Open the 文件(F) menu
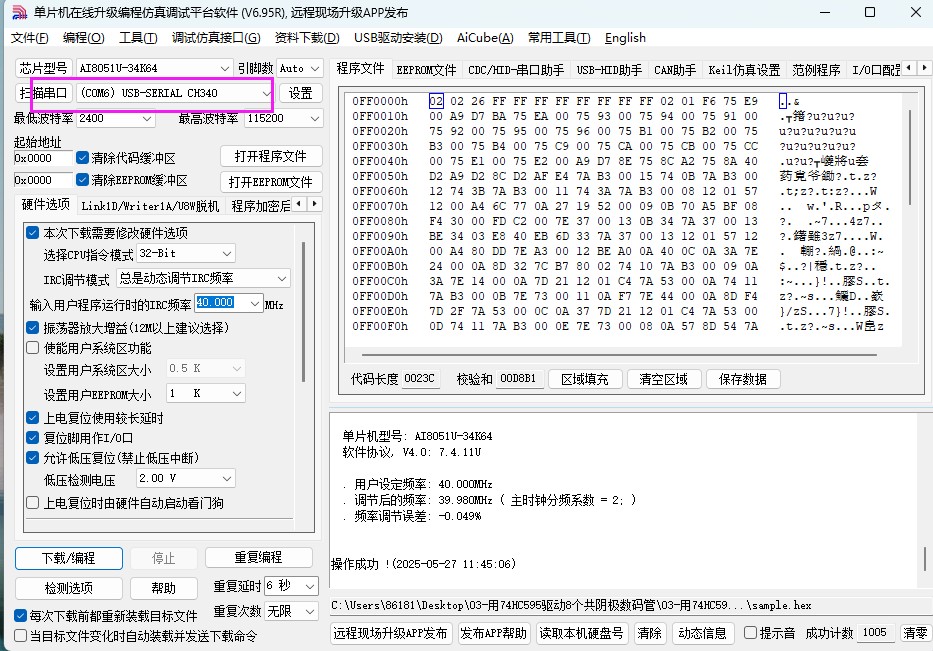The height and width of the screenshot is (651, 933). [29, 38]
